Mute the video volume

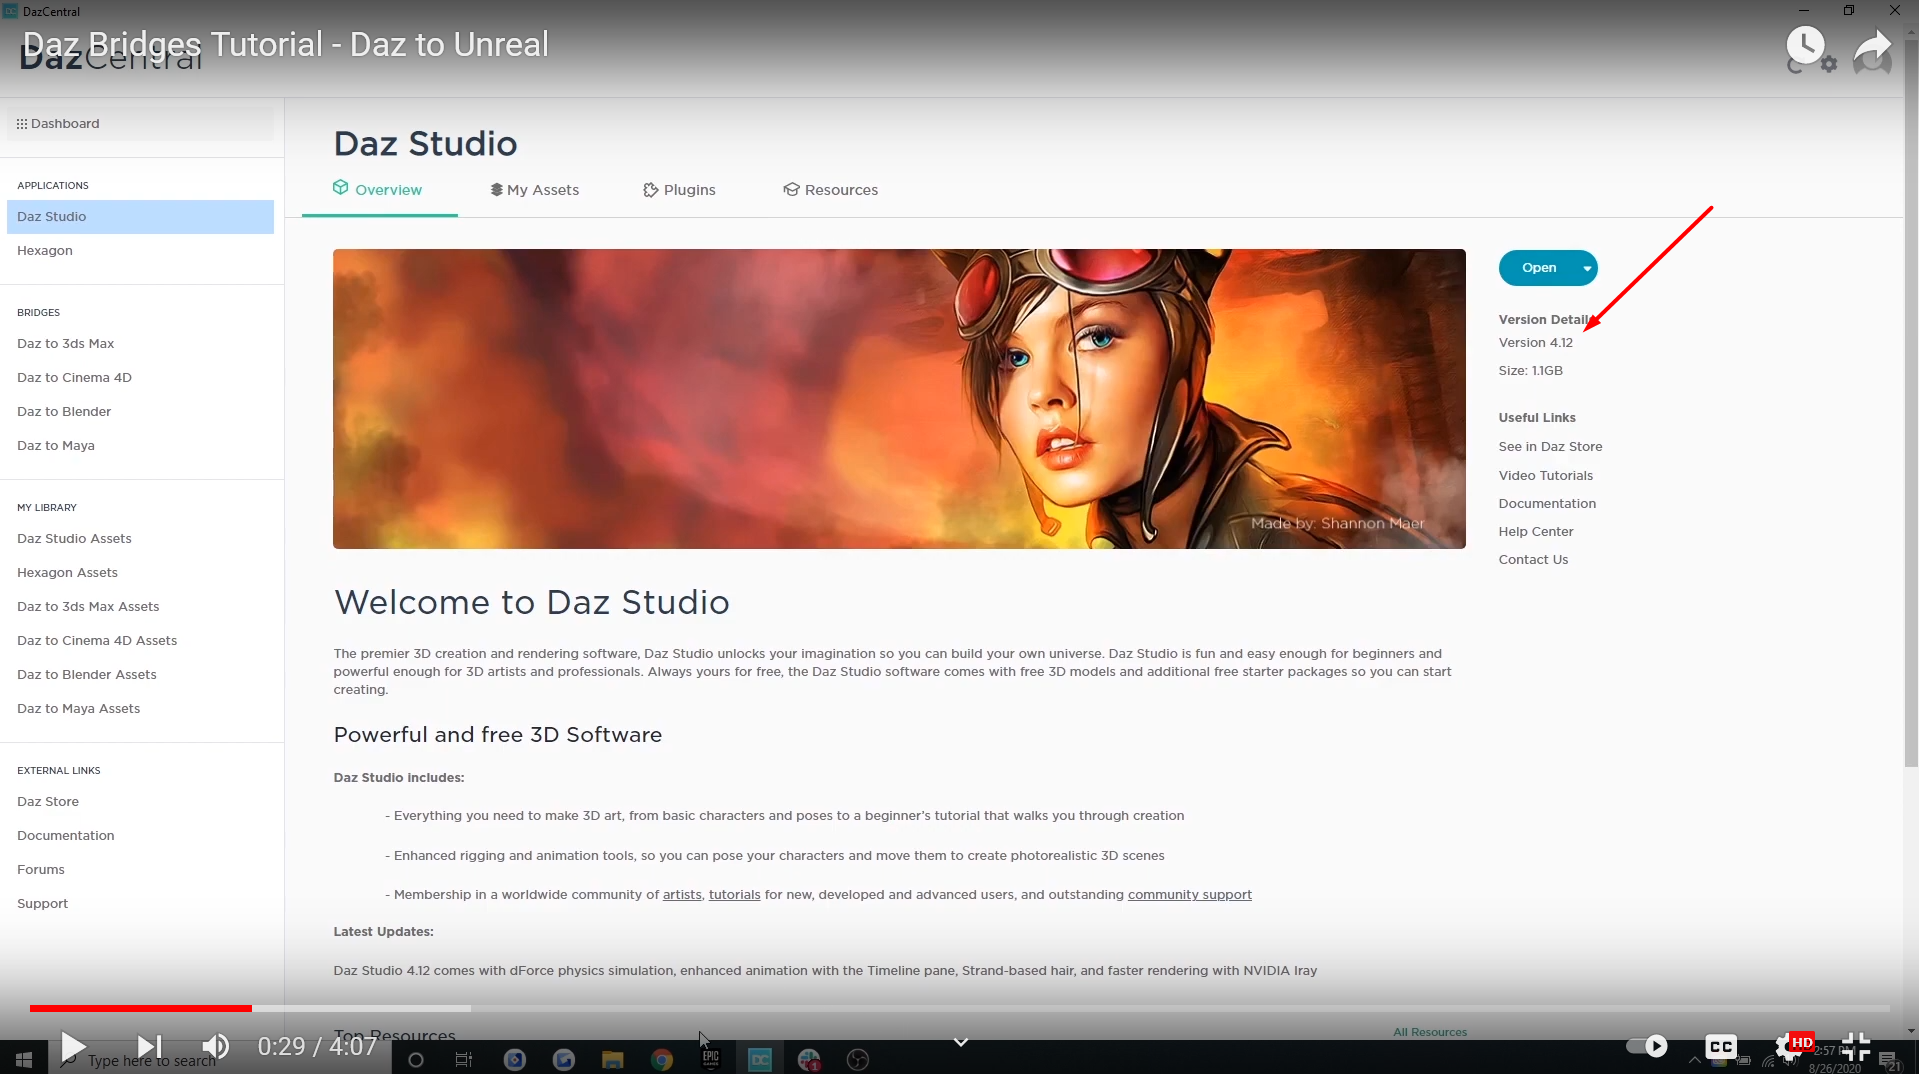(216, 1047)
